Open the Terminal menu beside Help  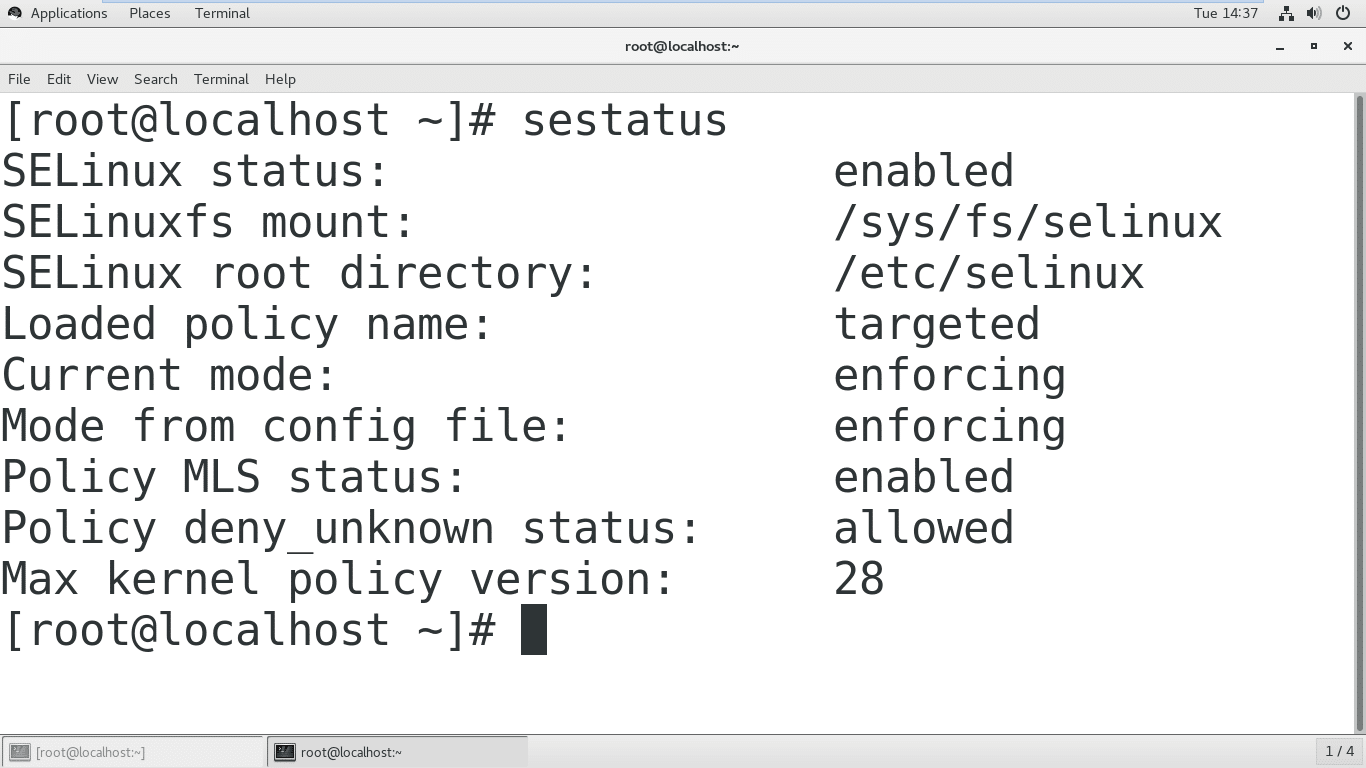221,79
